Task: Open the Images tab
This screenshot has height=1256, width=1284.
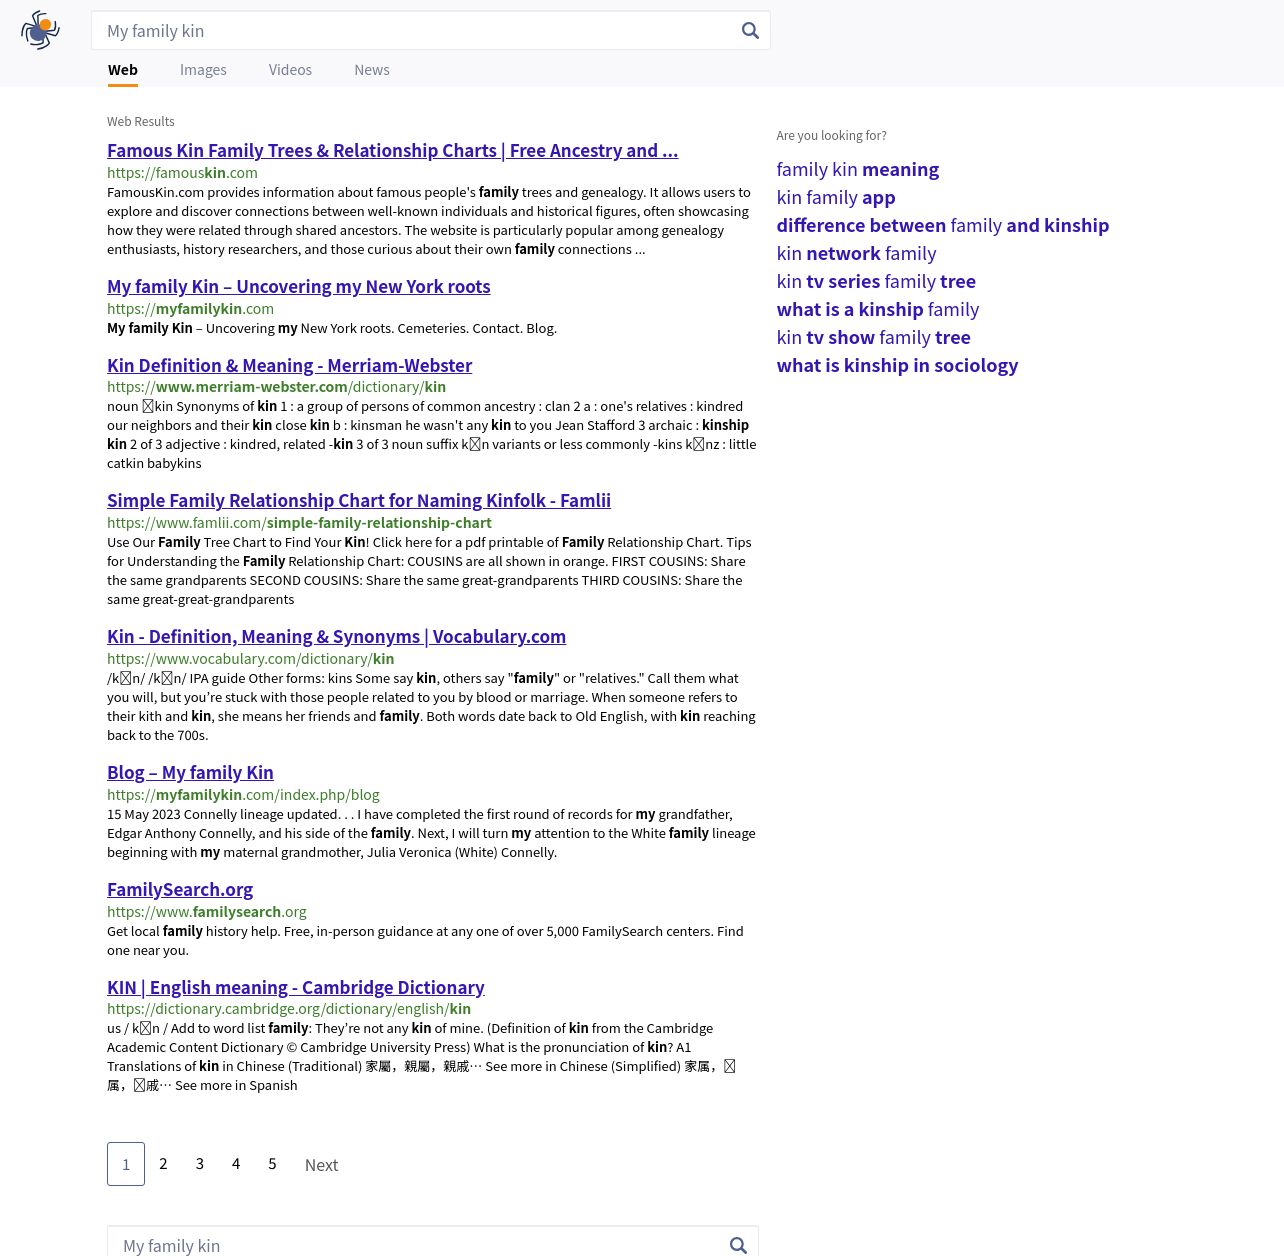Action: point(203,70)
